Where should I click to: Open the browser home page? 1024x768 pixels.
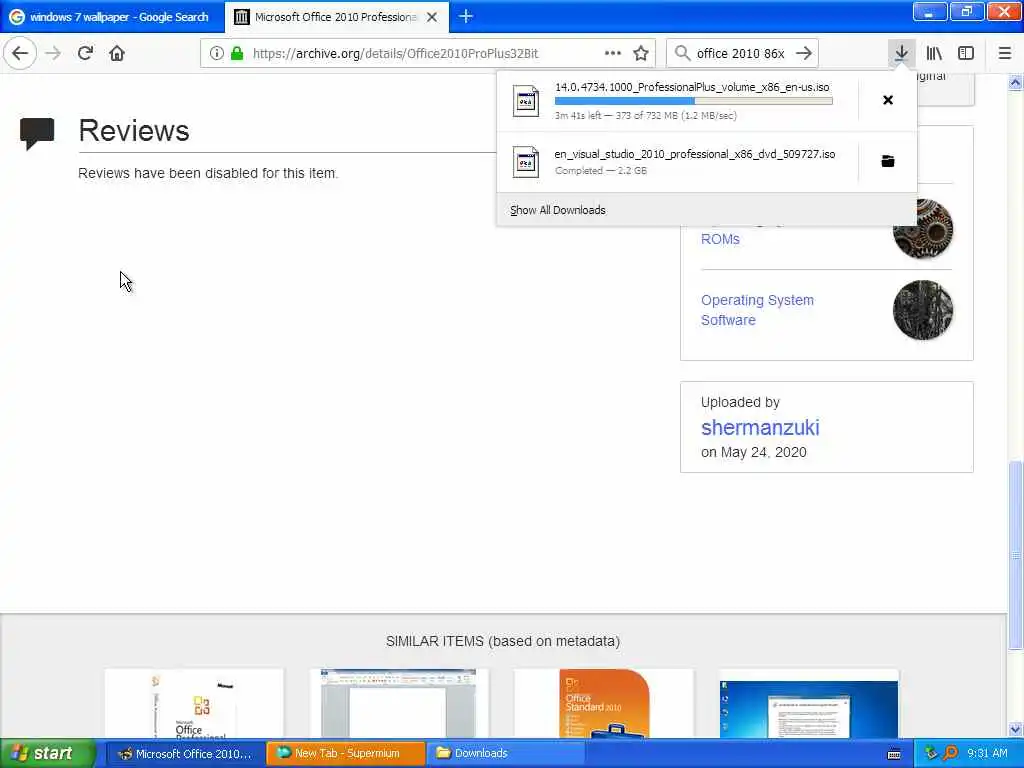click(117, 54)
